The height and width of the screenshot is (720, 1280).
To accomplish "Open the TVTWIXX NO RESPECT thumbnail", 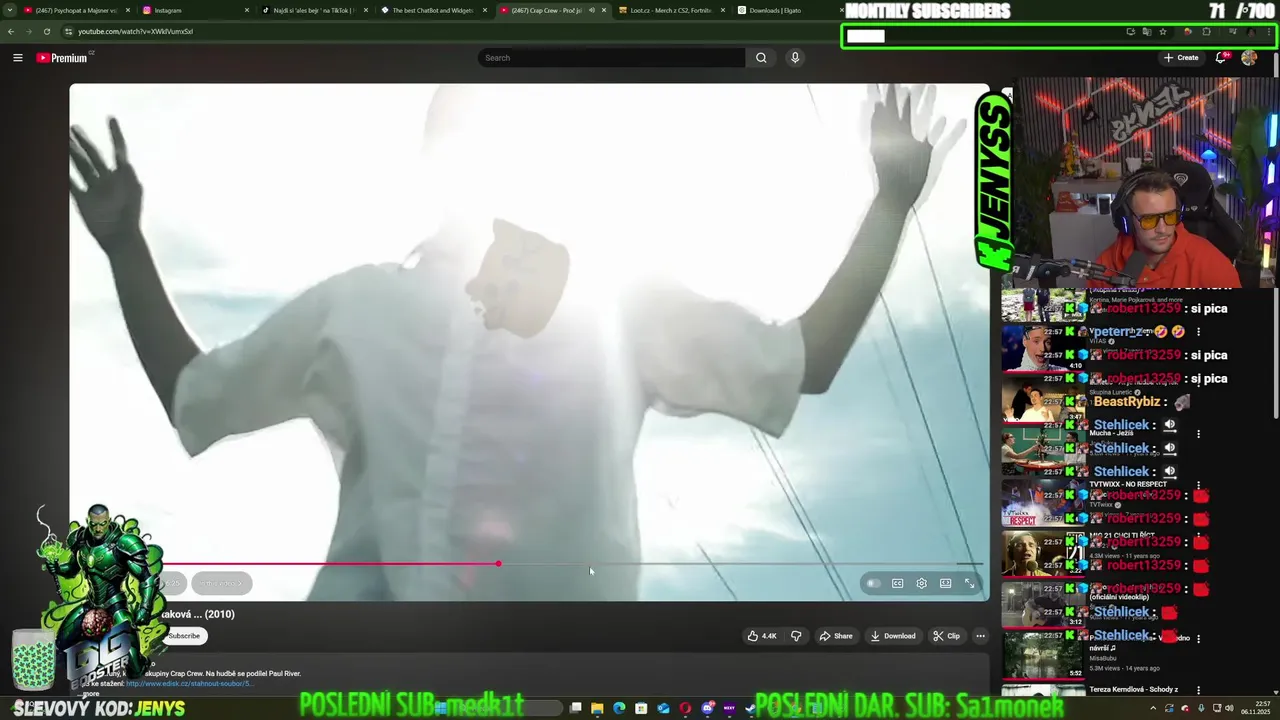I will (x=1043, y=503).
